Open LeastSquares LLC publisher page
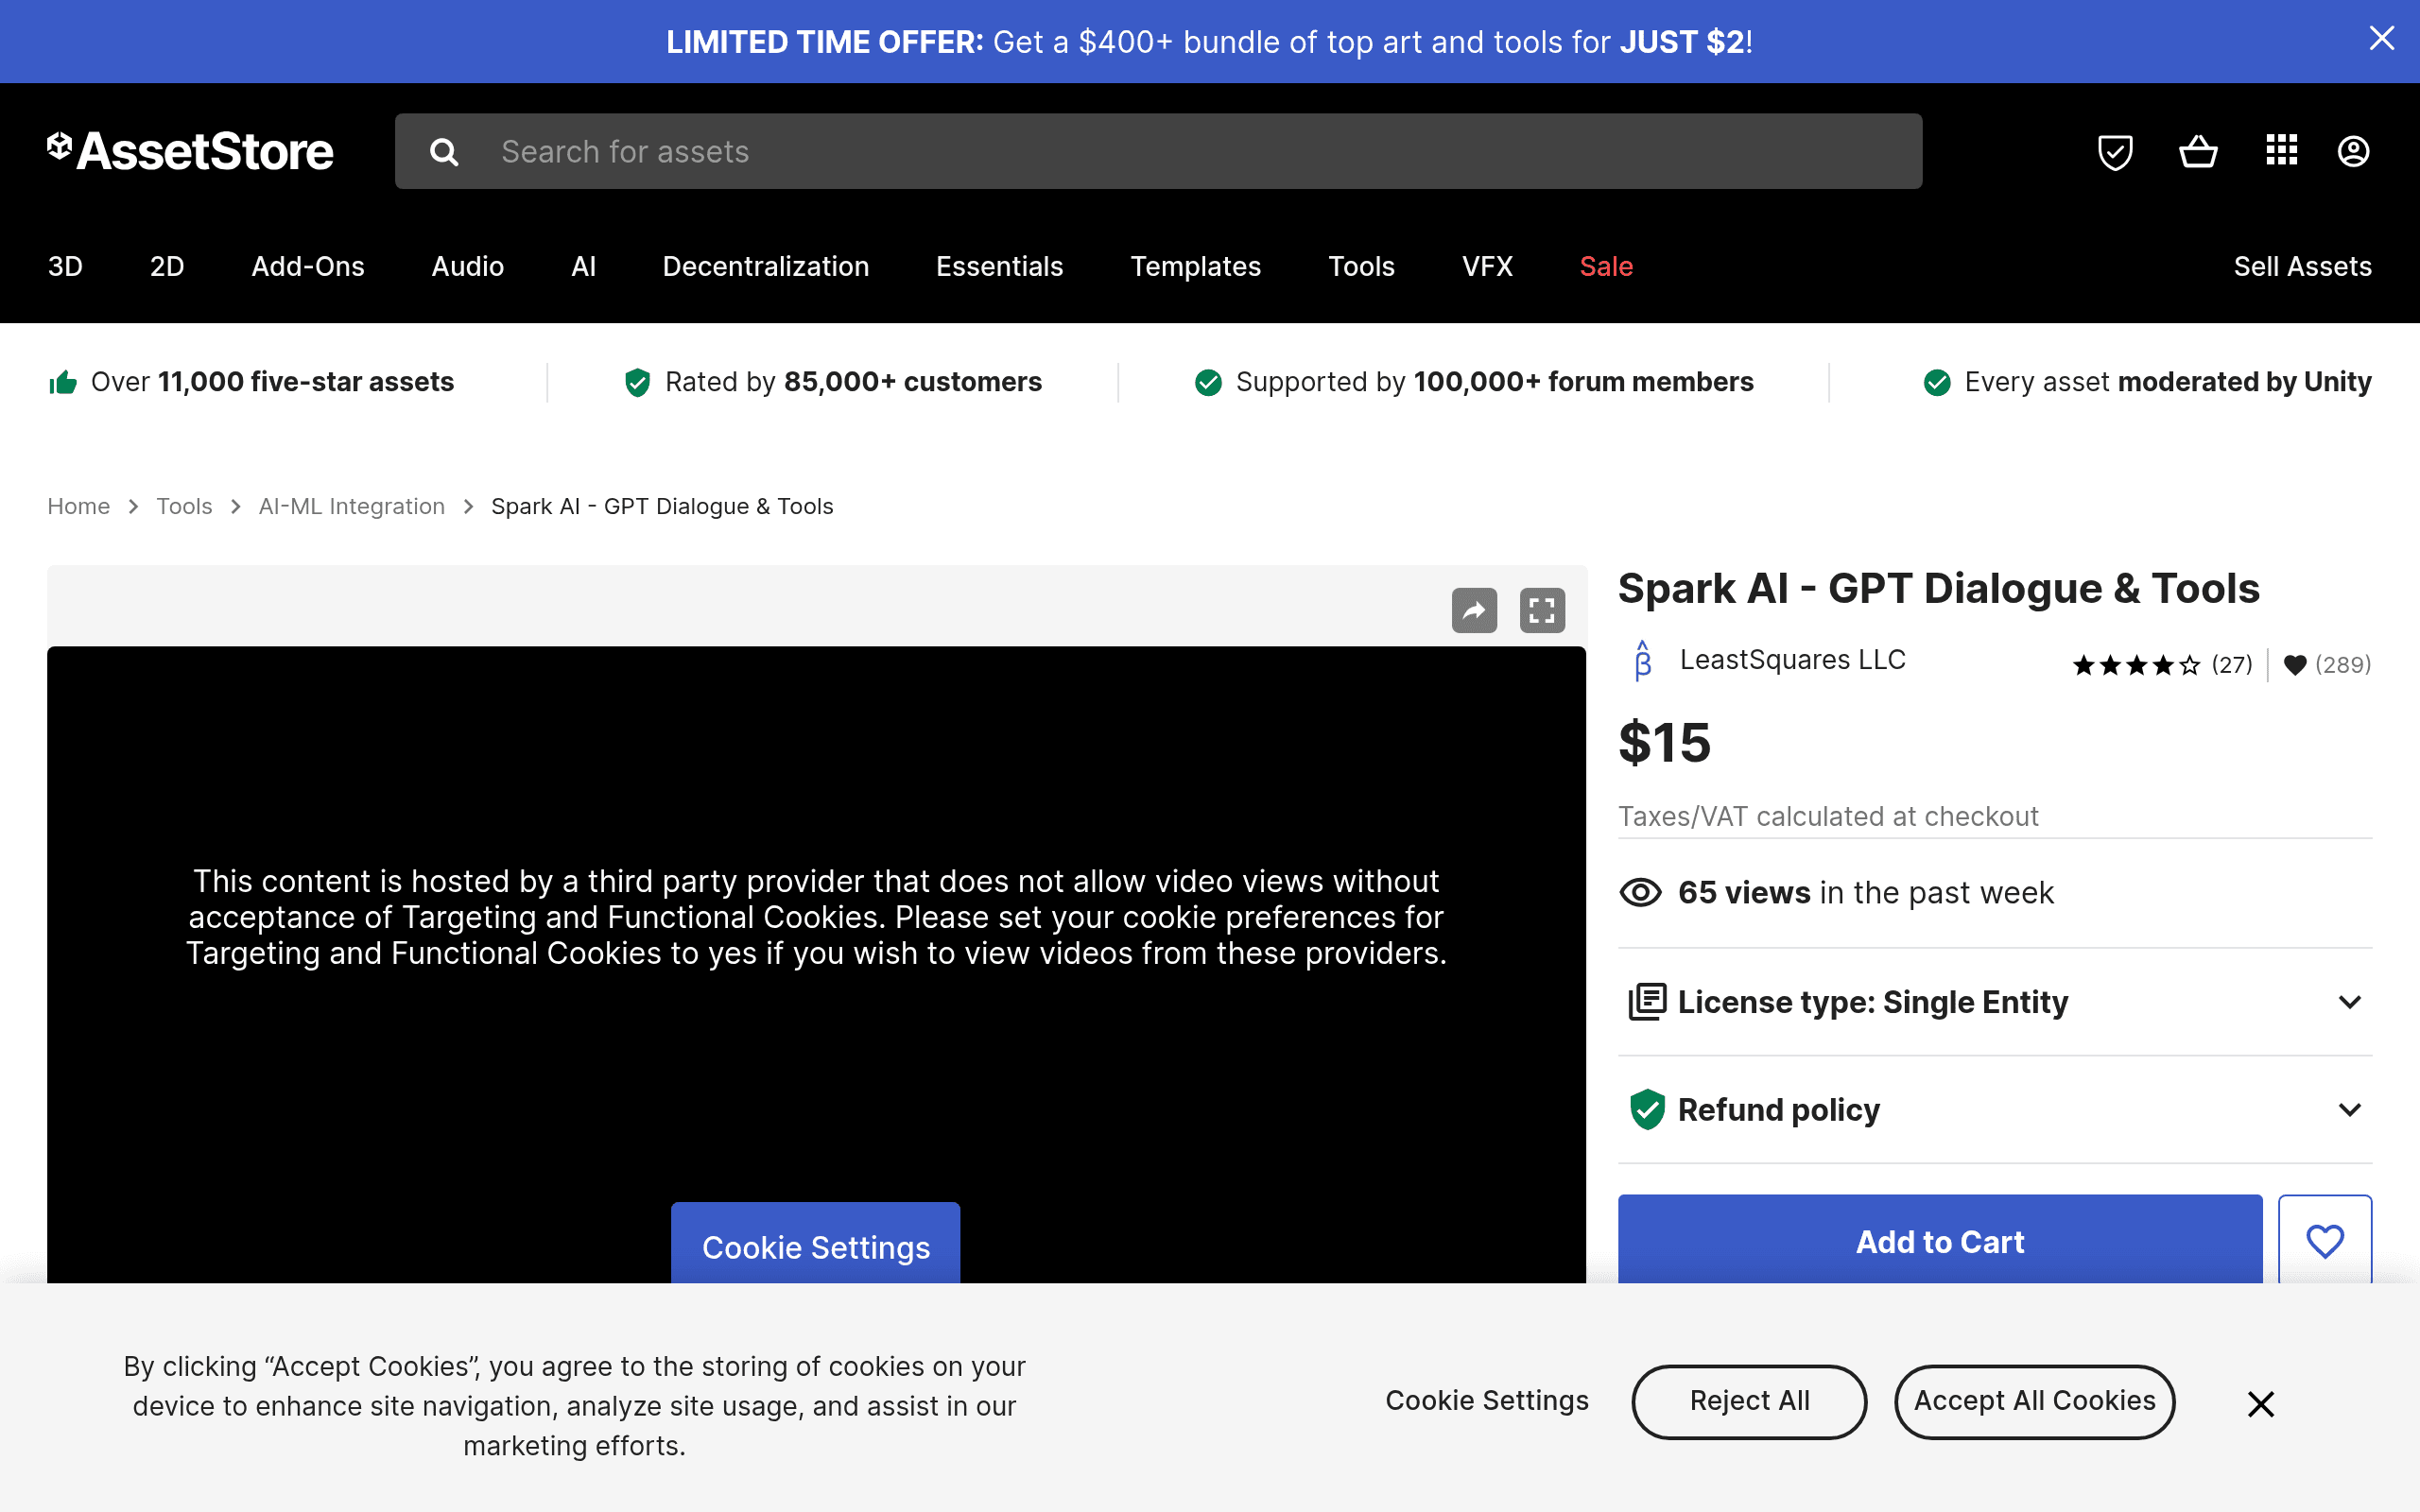Screen dimensions: 2420x1512 coord(1793,660)
